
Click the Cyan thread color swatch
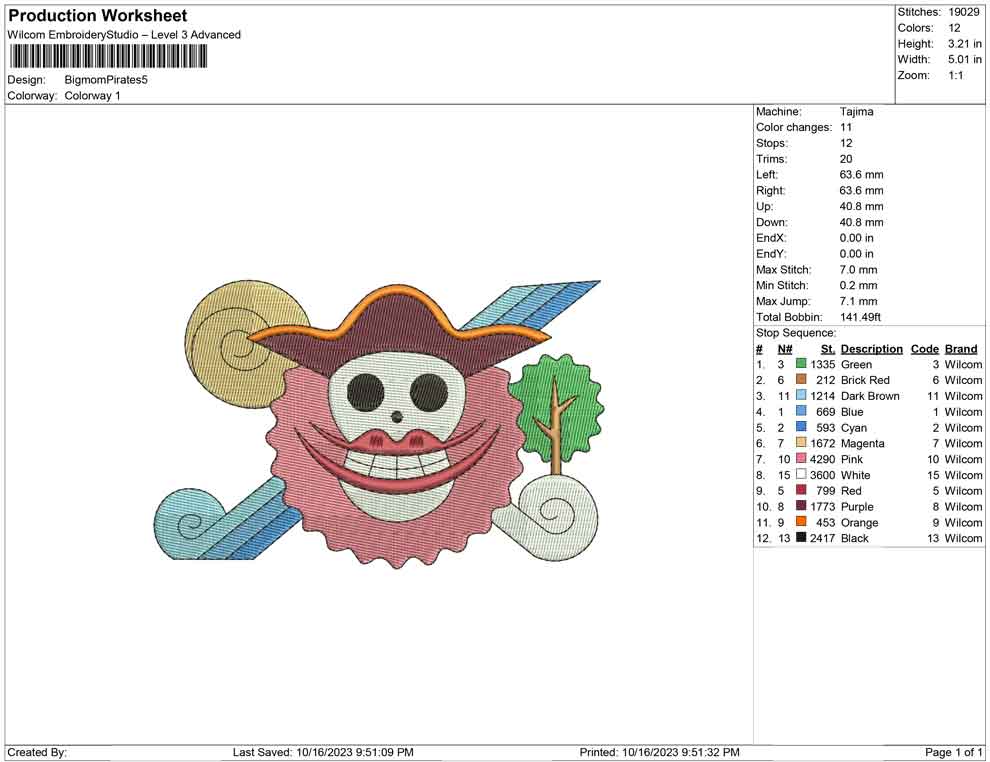[801, 428]
